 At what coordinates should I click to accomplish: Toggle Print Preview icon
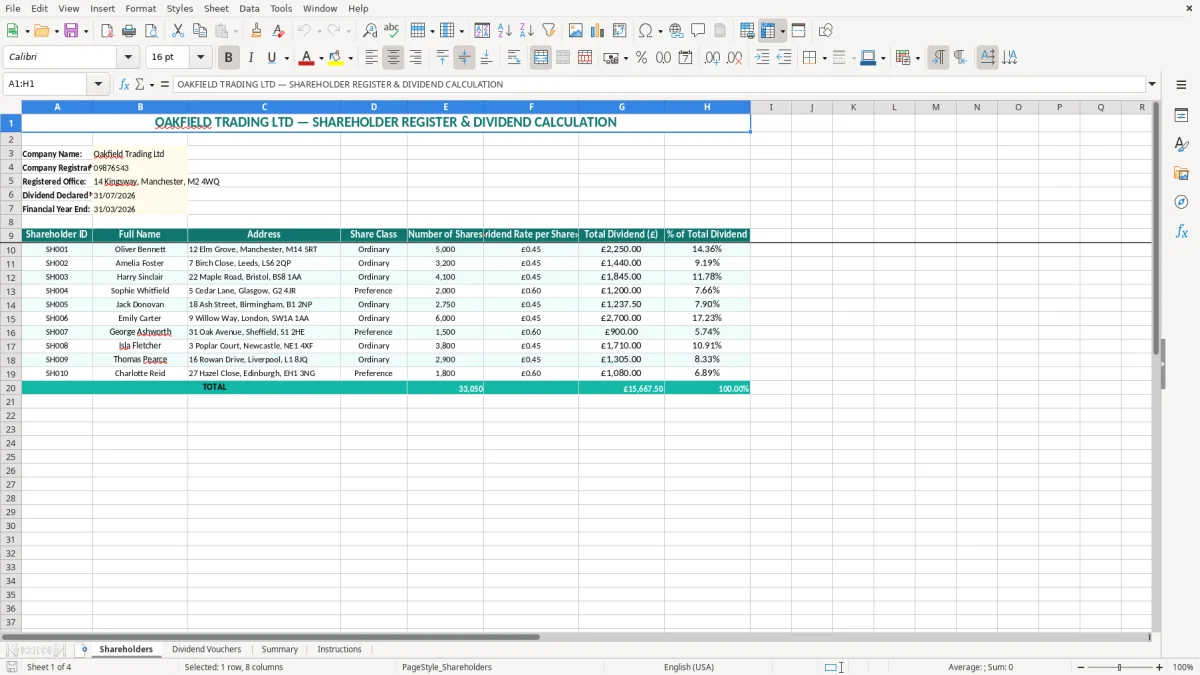pos(150,31)
